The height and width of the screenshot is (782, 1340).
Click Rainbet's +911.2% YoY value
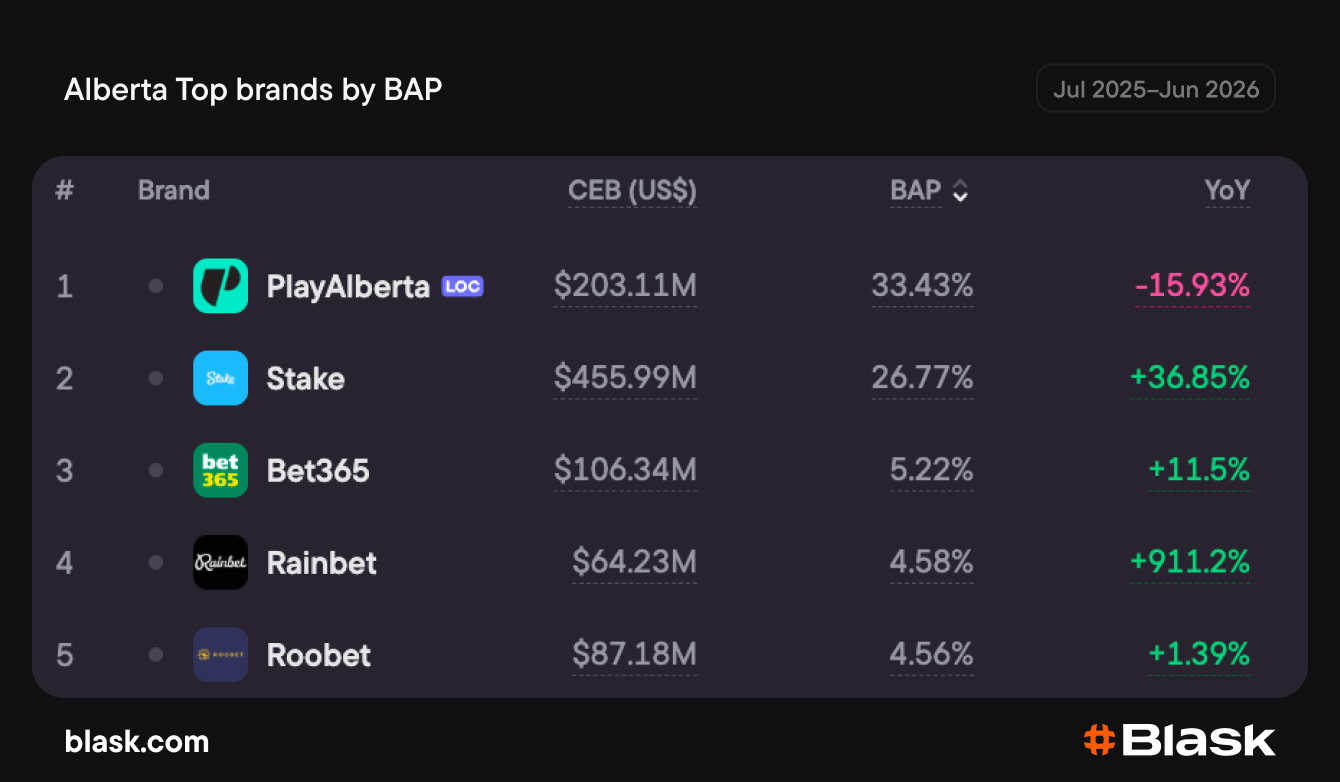tap(1190, 562)
